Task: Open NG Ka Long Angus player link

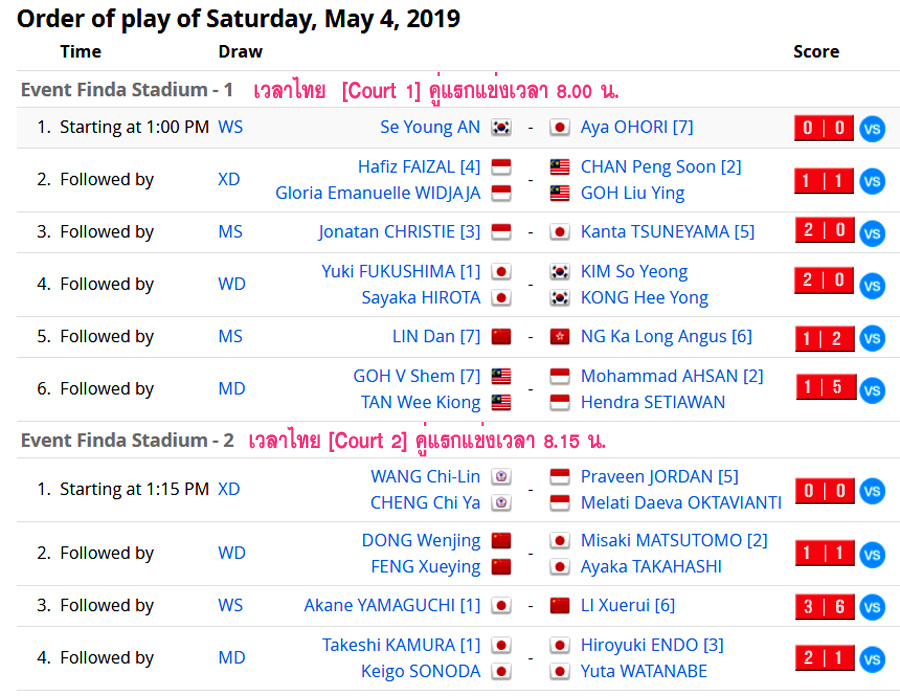Action: coord(666,336)
